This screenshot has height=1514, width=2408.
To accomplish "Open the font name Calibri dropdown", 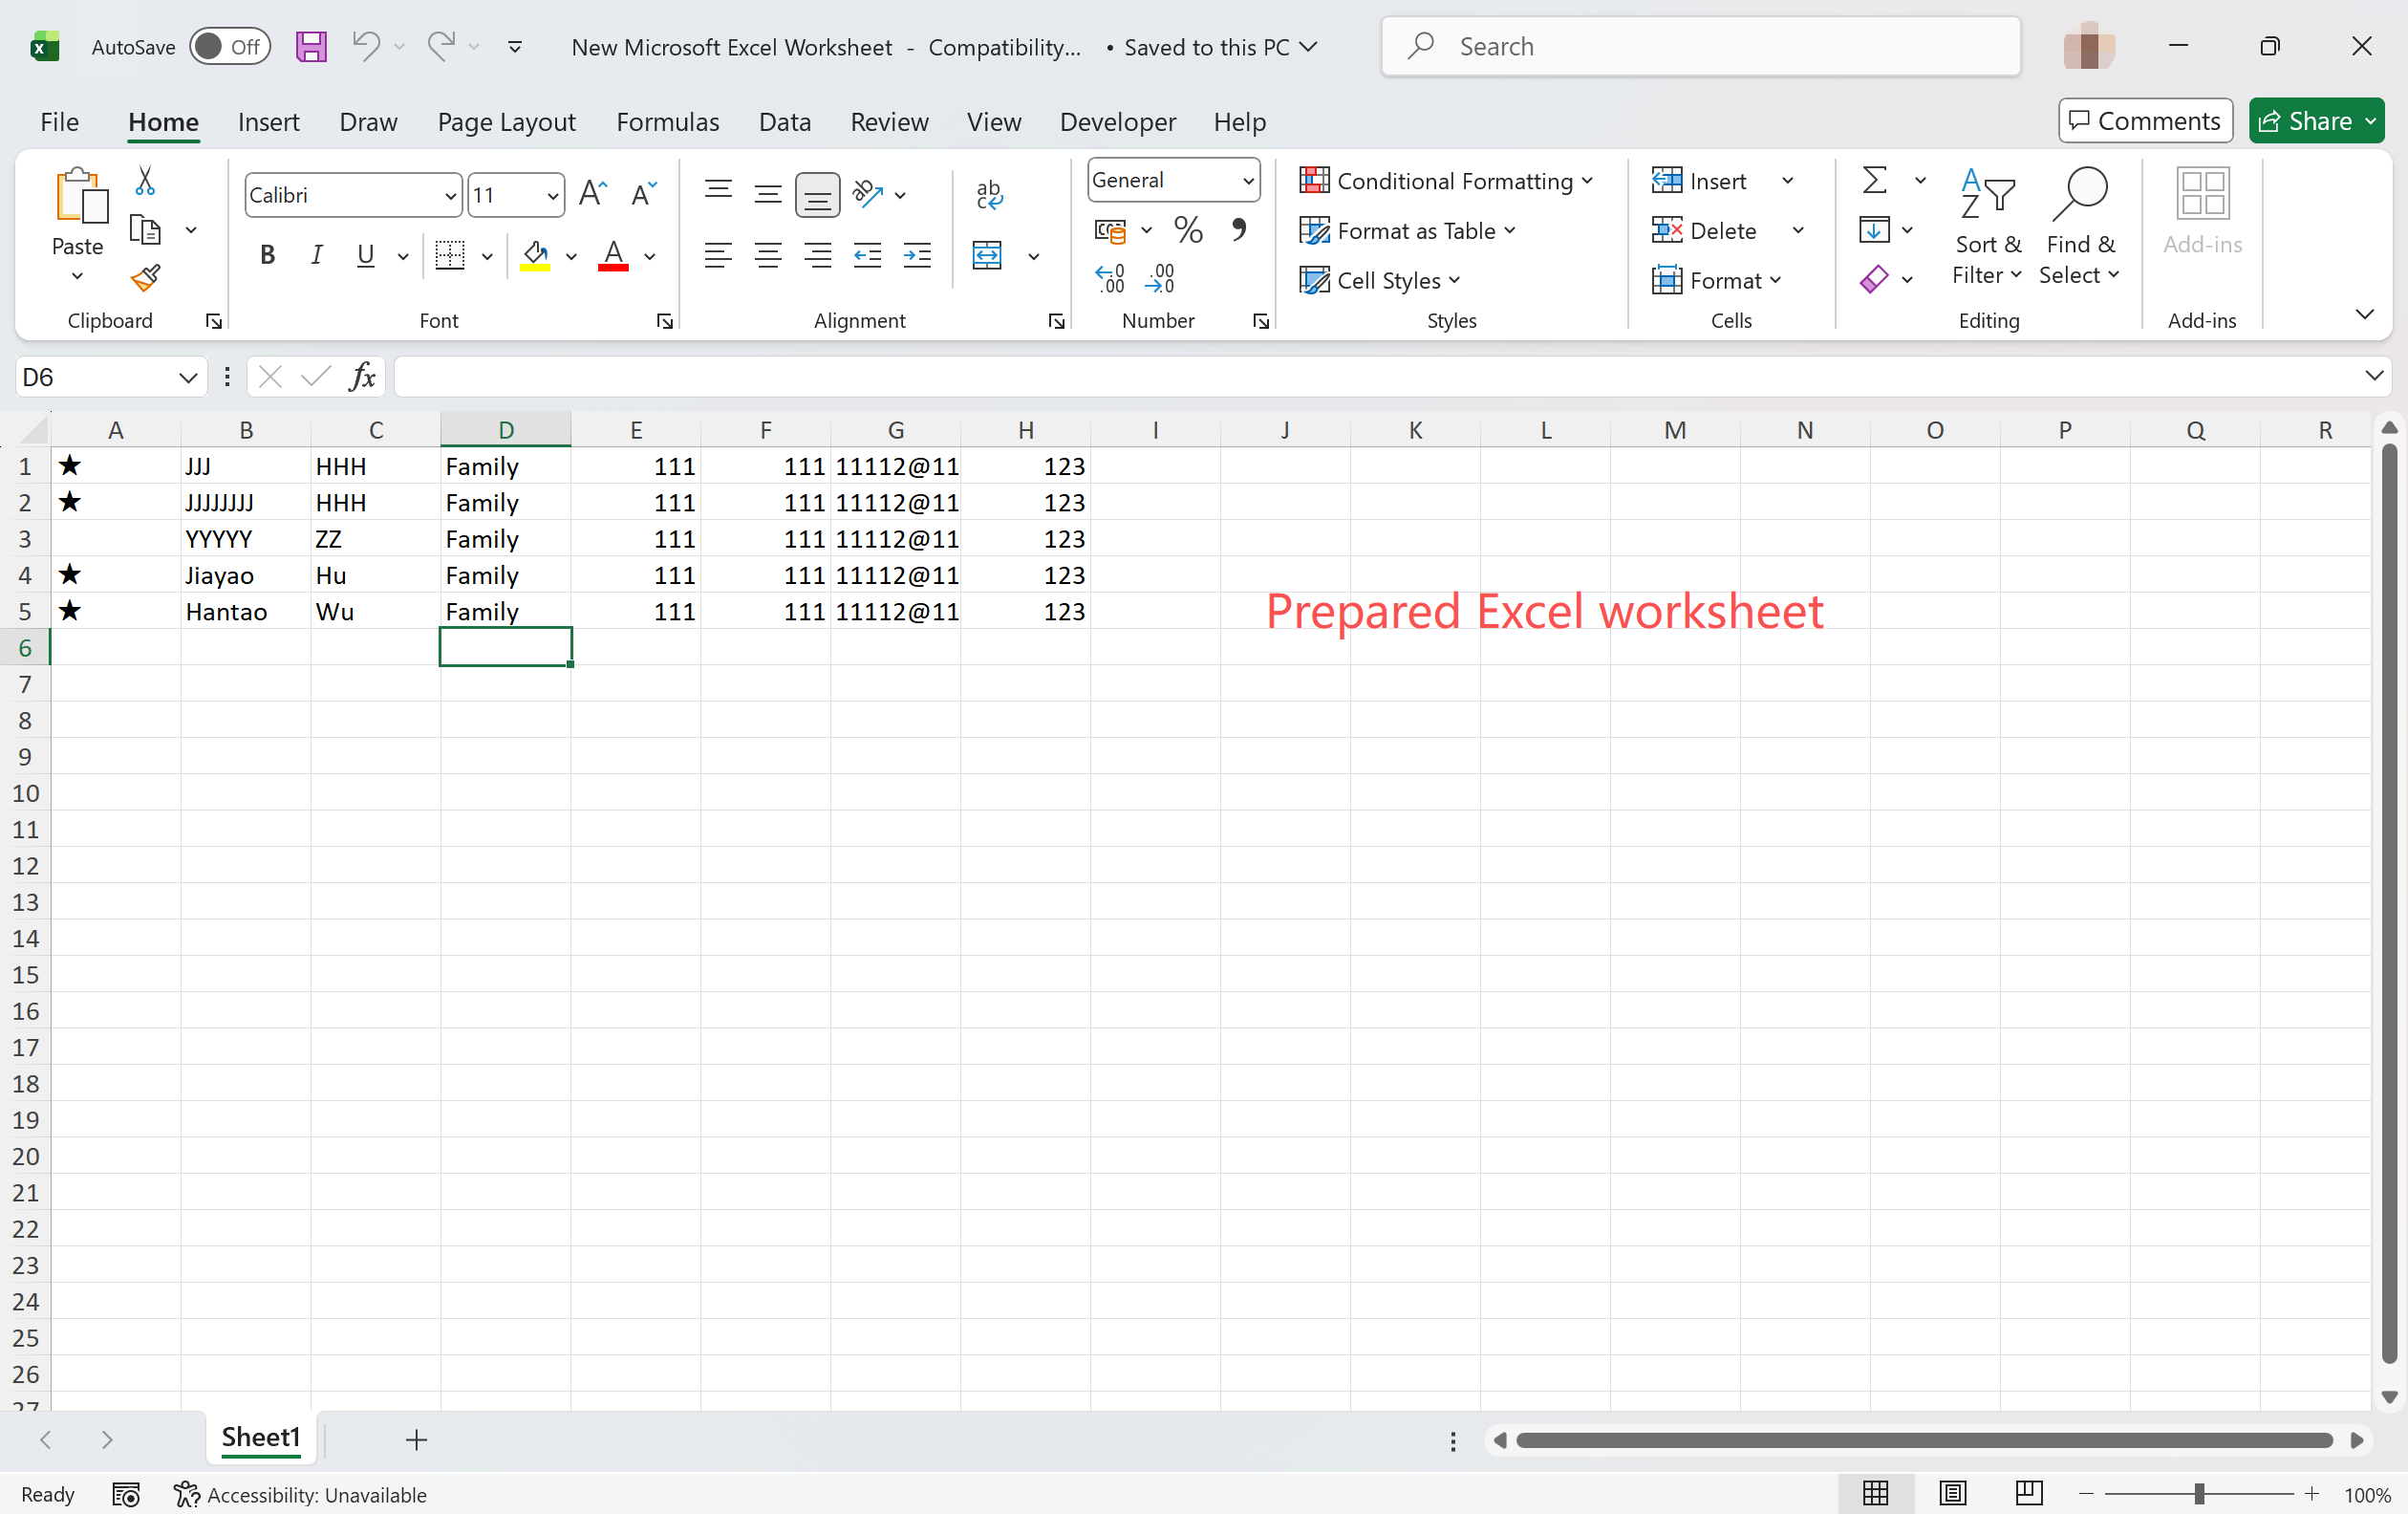I will tap(450, 195).
